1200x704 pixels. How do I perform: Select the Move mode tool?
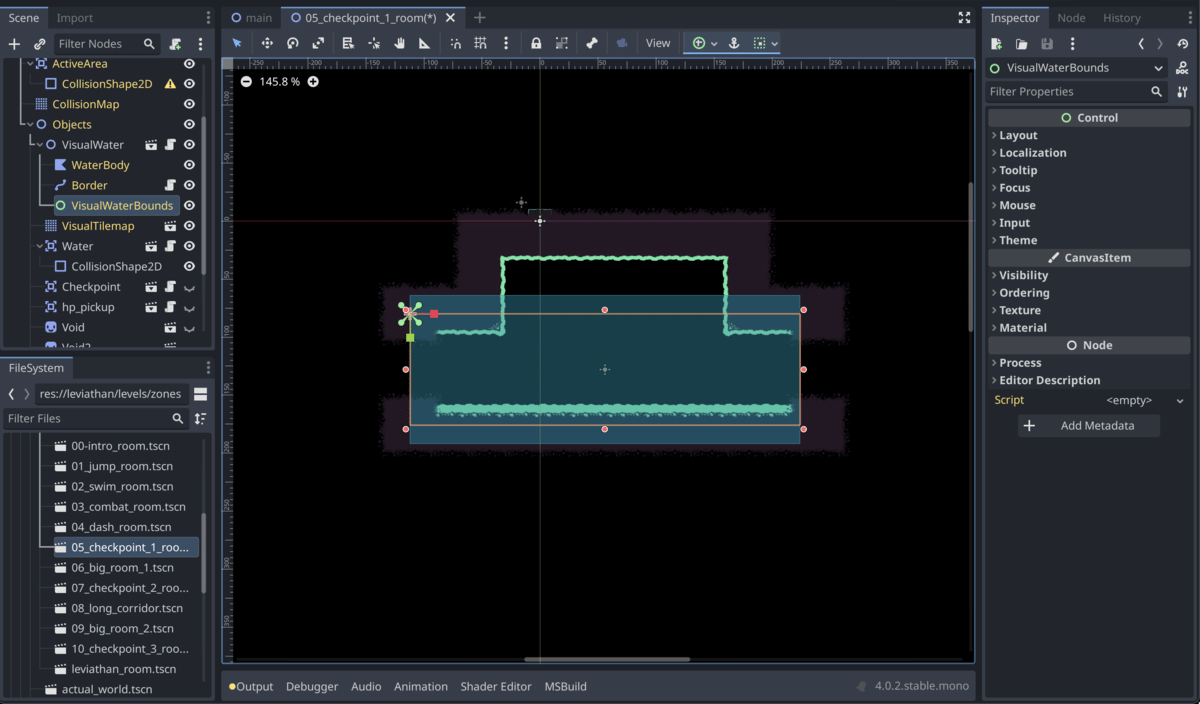pos(267,43)
